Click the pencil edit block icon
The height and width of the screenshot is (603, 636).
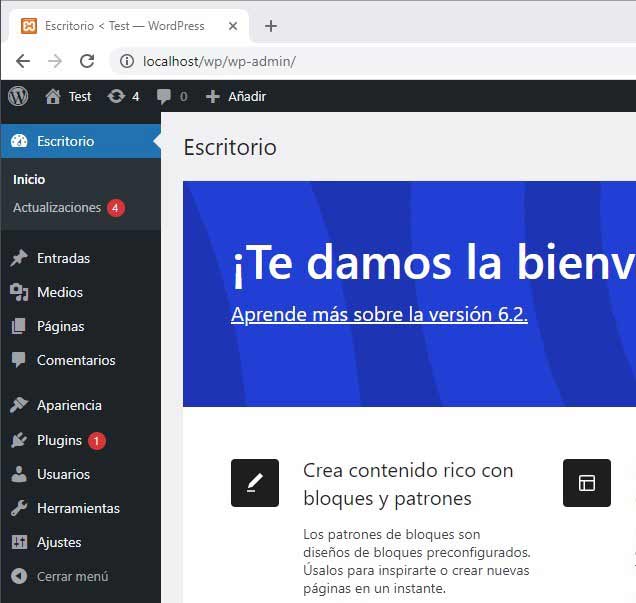pyautogui.click(x=255, y=483)
